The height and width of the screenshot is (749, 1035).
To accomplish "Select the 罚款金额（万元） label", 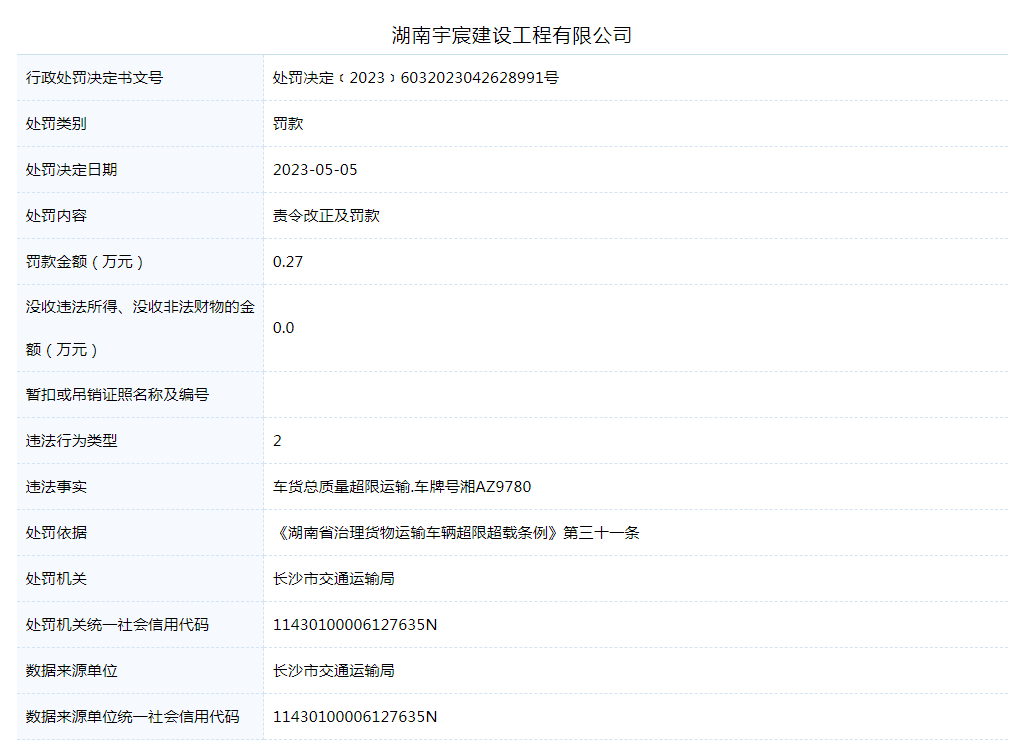I will pos(84,262).
